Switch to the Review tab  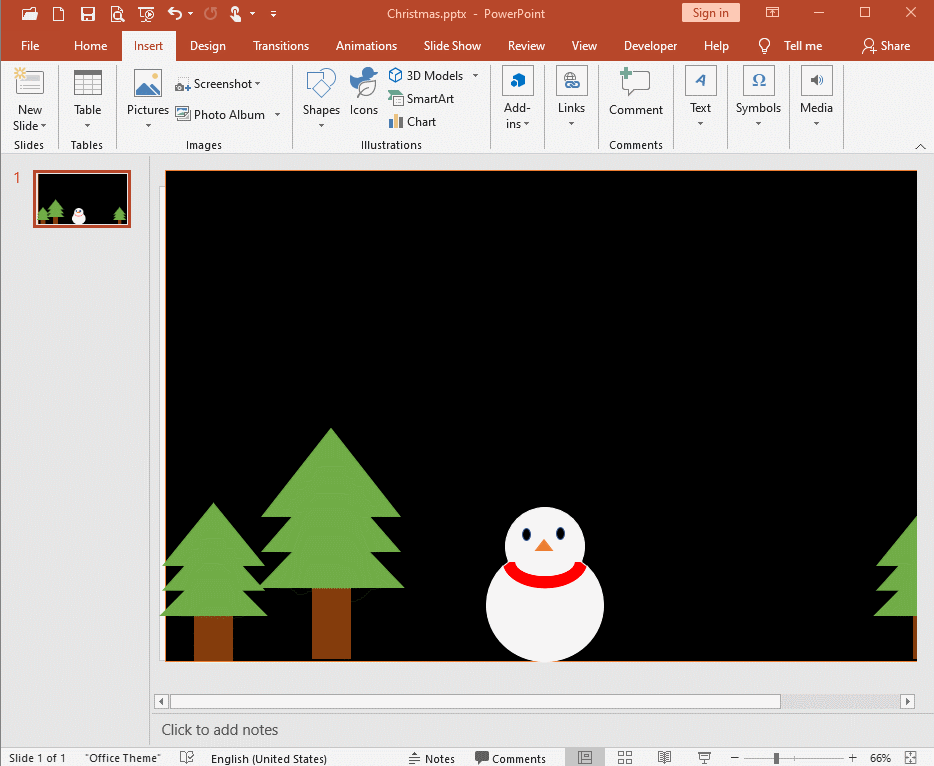point(526,46)
